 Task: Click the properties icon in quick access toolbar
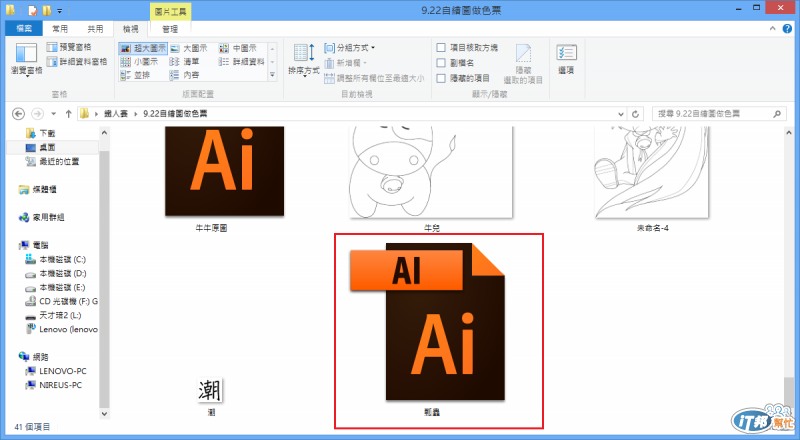click(33, 10)
